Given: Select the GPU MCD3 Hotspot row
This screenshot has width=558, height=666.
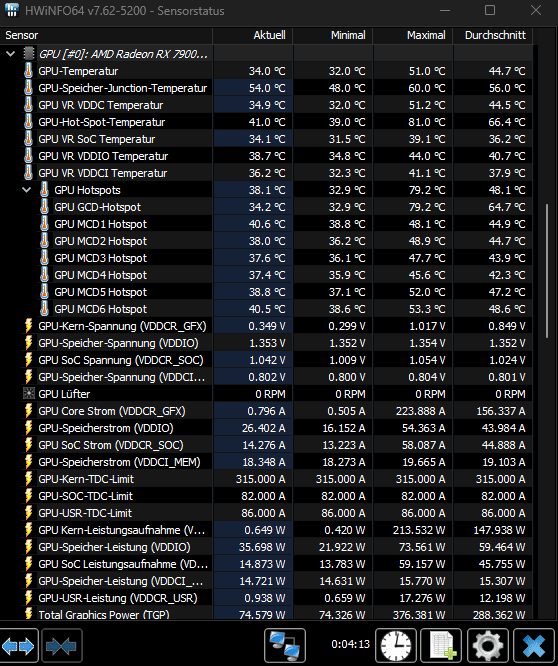Looking at the screenshot, I should pos(266,258).
